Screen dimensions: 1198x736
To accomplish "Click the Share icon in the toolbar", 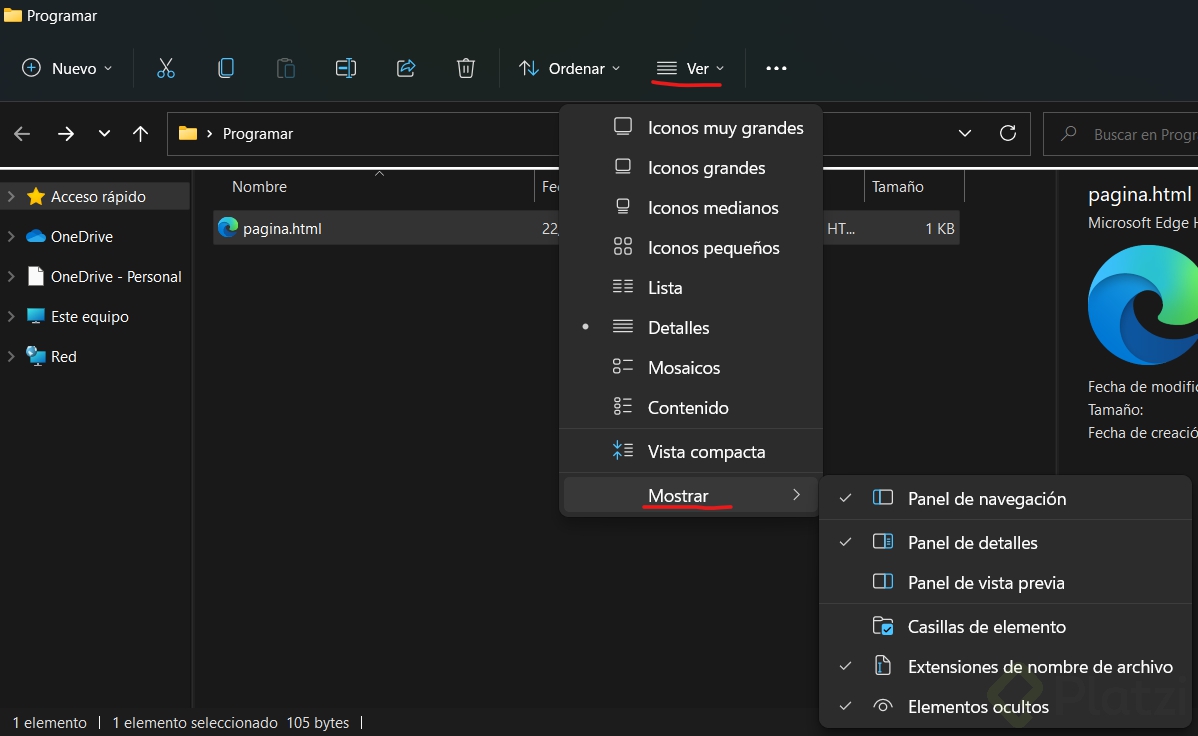I will [x=405, y=68].
